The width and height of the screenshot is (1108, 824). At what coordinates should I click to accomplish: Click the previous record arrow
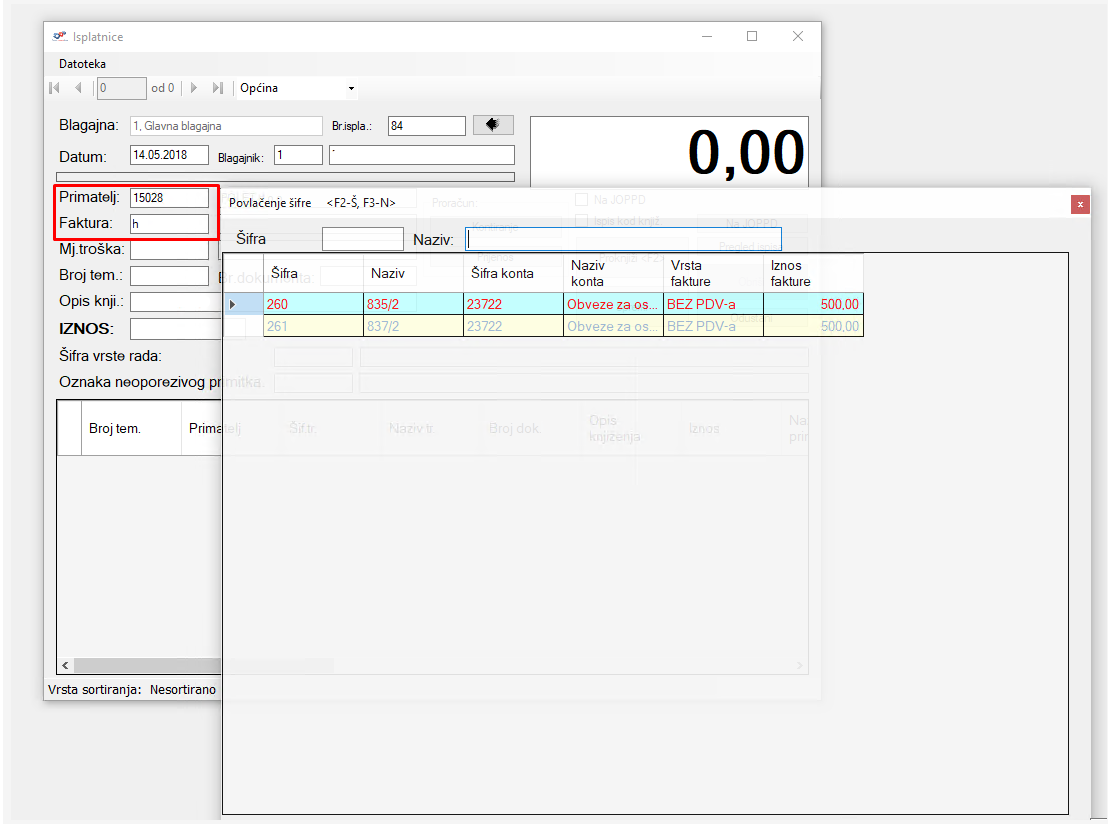click(x=78, y=88)
